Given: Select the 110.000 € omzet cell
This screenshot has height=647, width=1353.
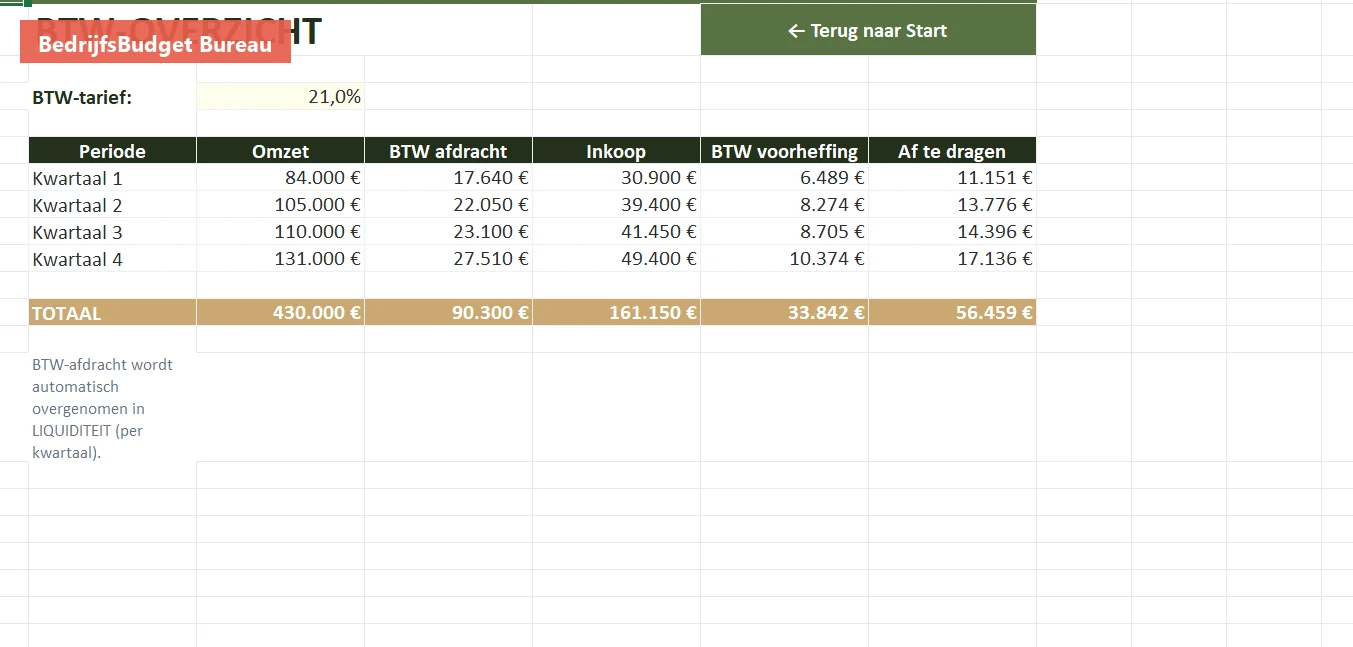Looking at the screenshot, I should tap(281, 232).
